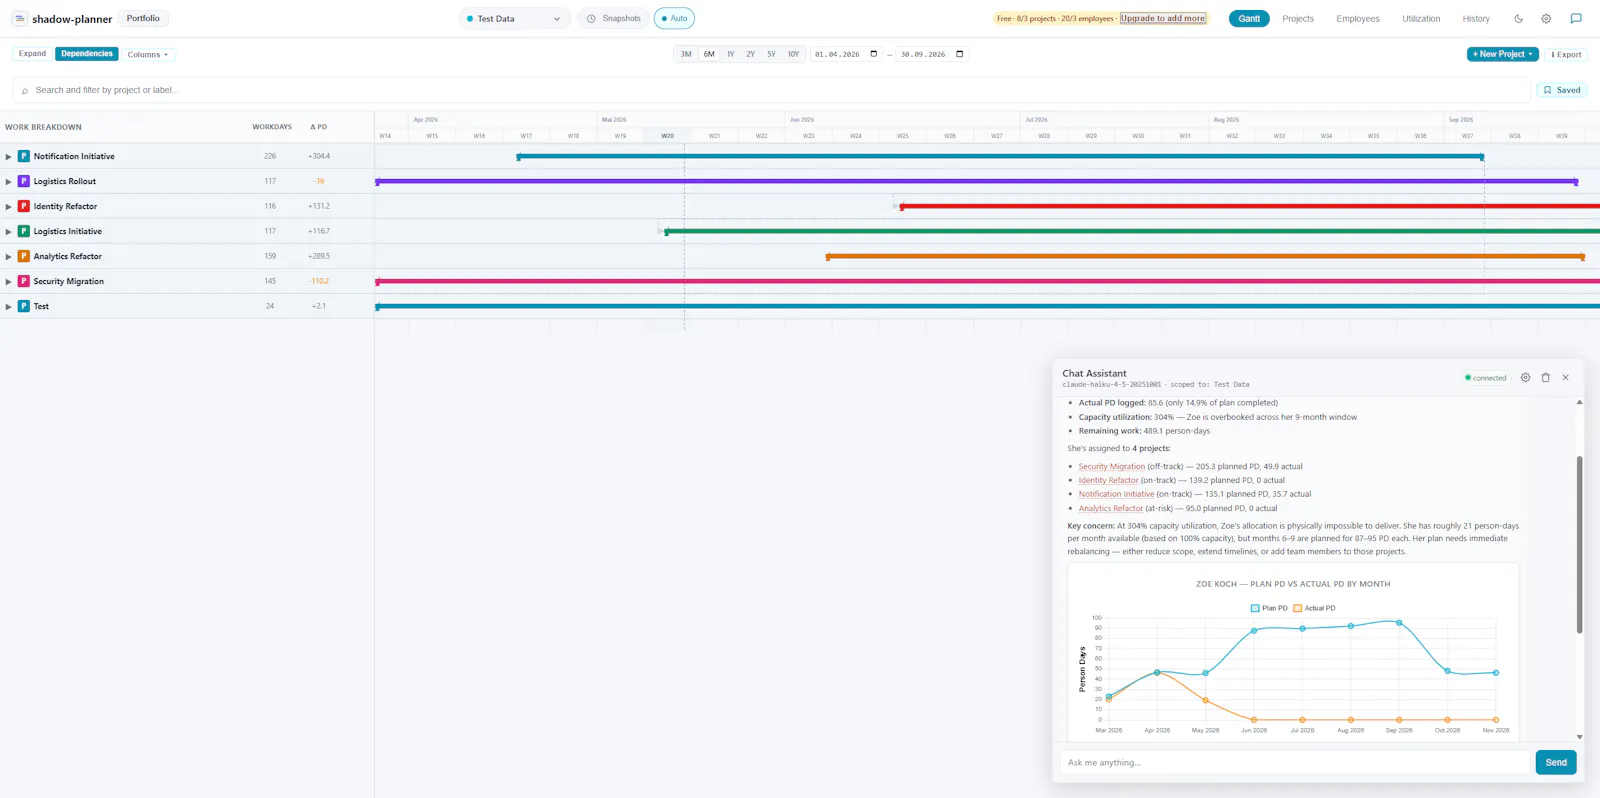
Task: Open Identity Refactor link in chat
Action: click(1109, 480)
